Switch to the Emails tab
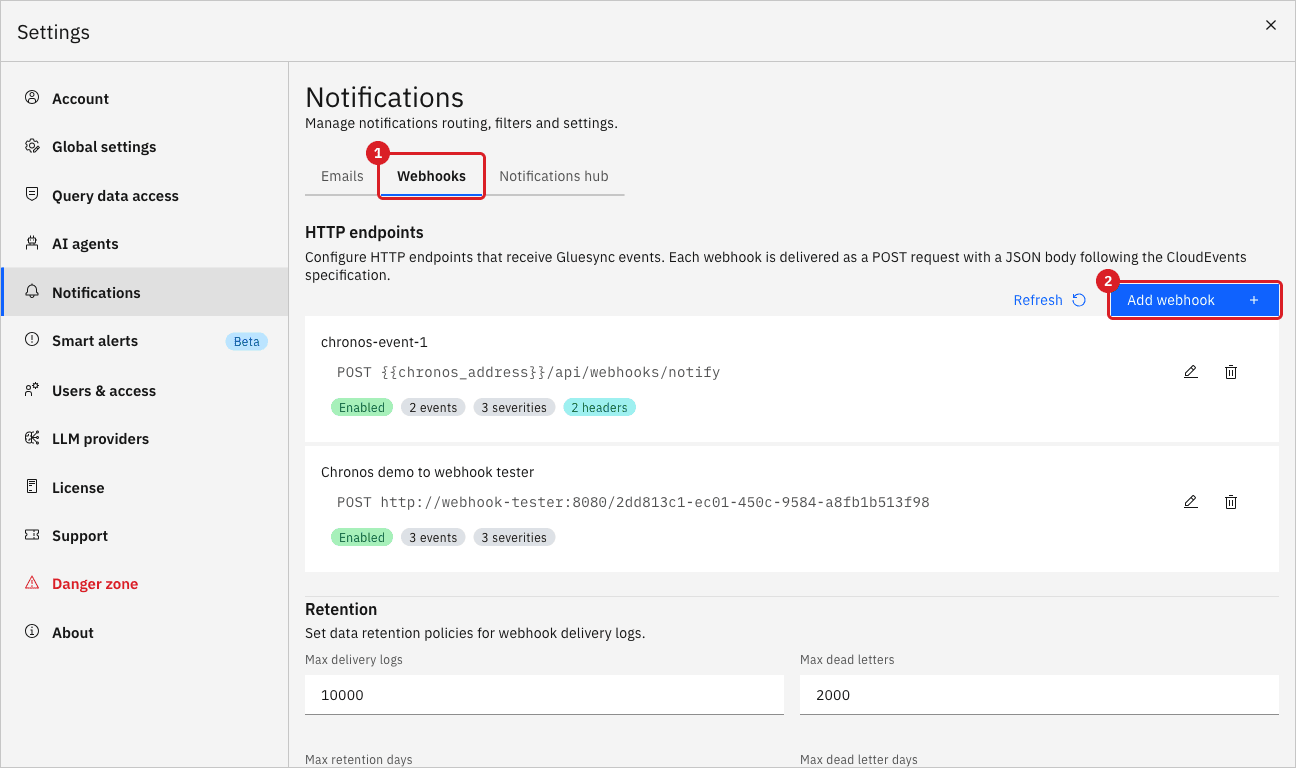 click(x=342, y=176)
